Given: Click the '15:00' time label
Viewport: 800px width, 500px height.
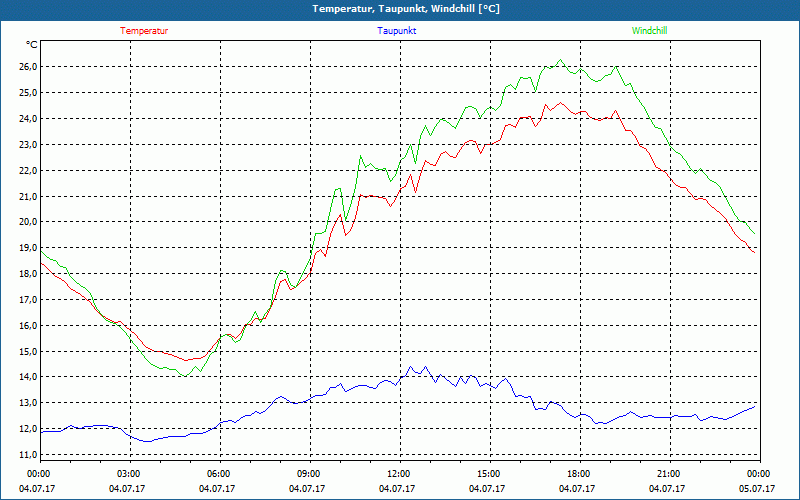Looking at the screenshot, I should coord(490,474).
